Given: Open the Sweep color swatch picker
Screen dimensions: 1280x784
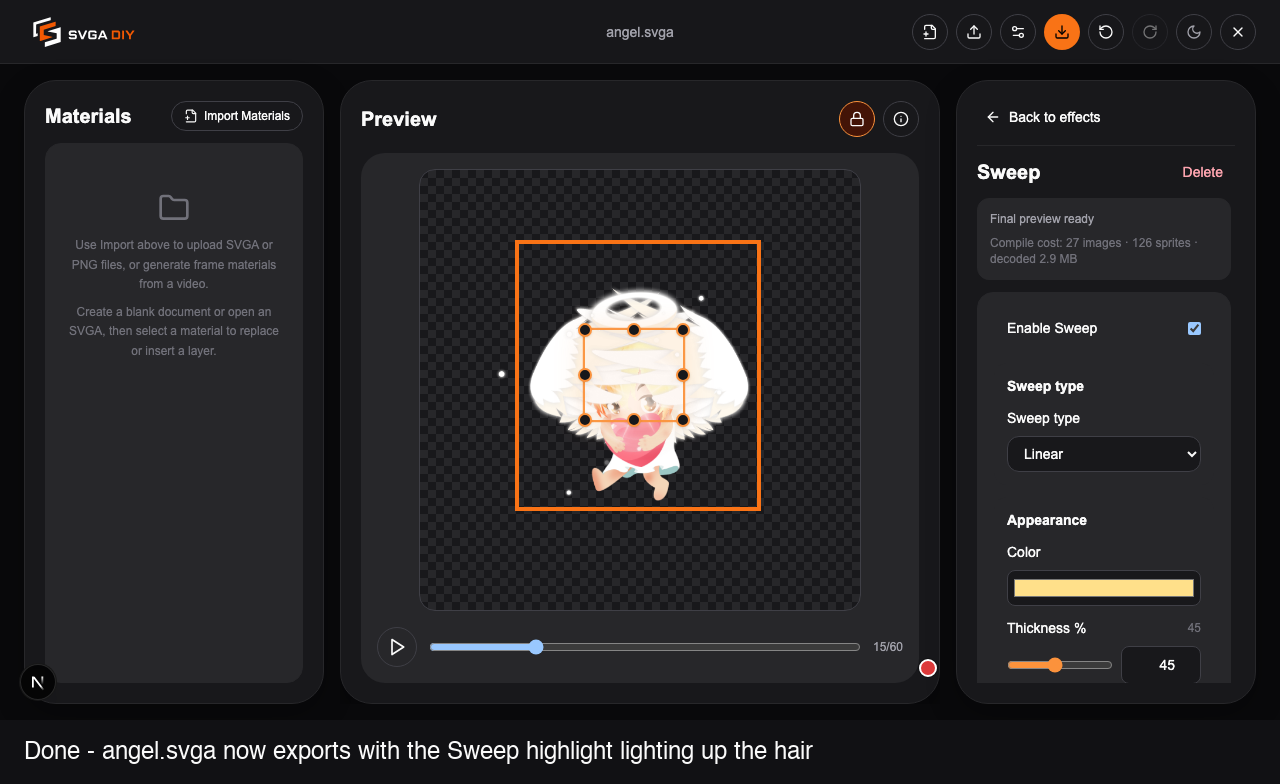Looking at the screenshot, I should point(1104,588).
